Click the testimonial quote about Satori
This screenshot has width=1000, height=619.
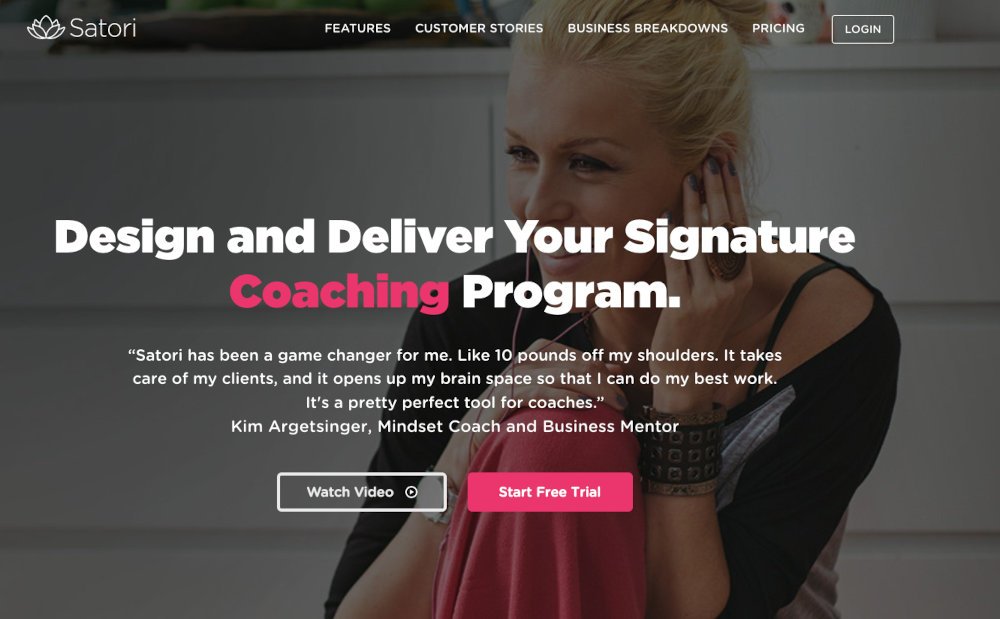pos(455,379)
